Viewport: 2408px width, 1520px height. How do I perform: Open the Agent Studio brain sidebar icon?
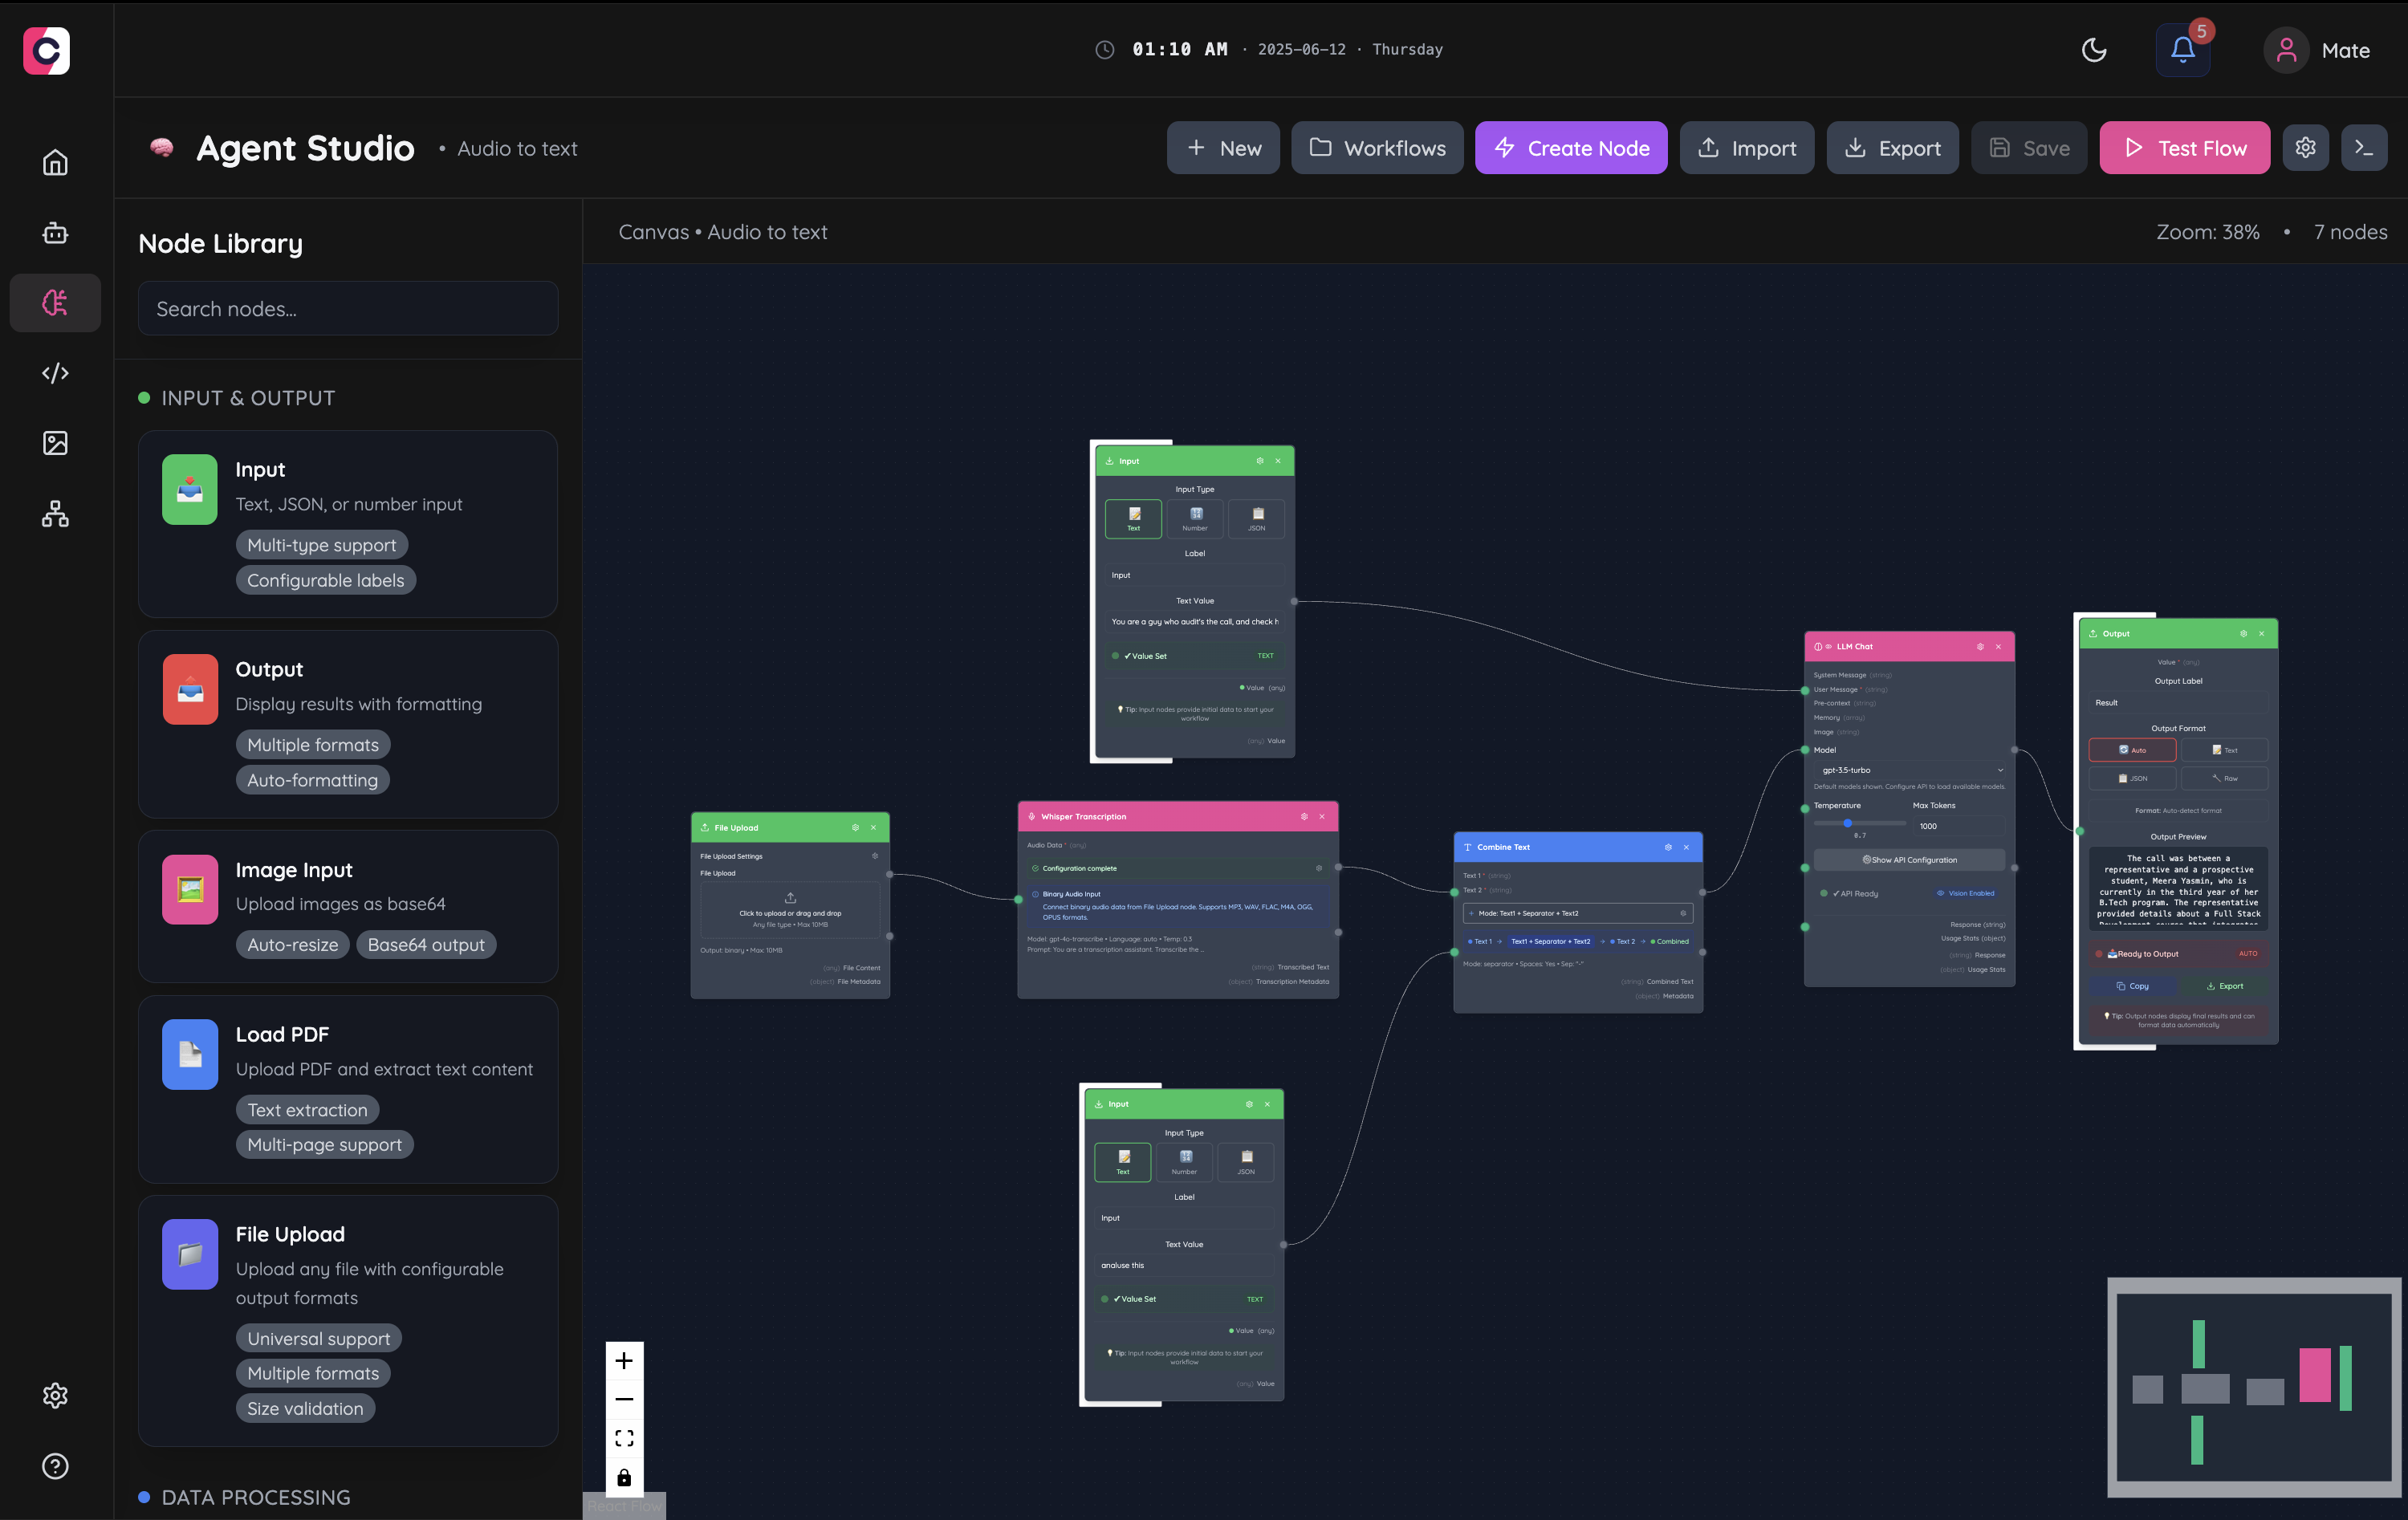[55, 303]
